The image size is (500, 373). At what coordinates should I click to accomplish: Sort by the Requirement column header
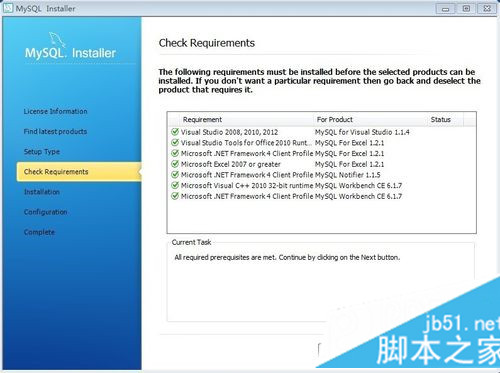[247, 119]
